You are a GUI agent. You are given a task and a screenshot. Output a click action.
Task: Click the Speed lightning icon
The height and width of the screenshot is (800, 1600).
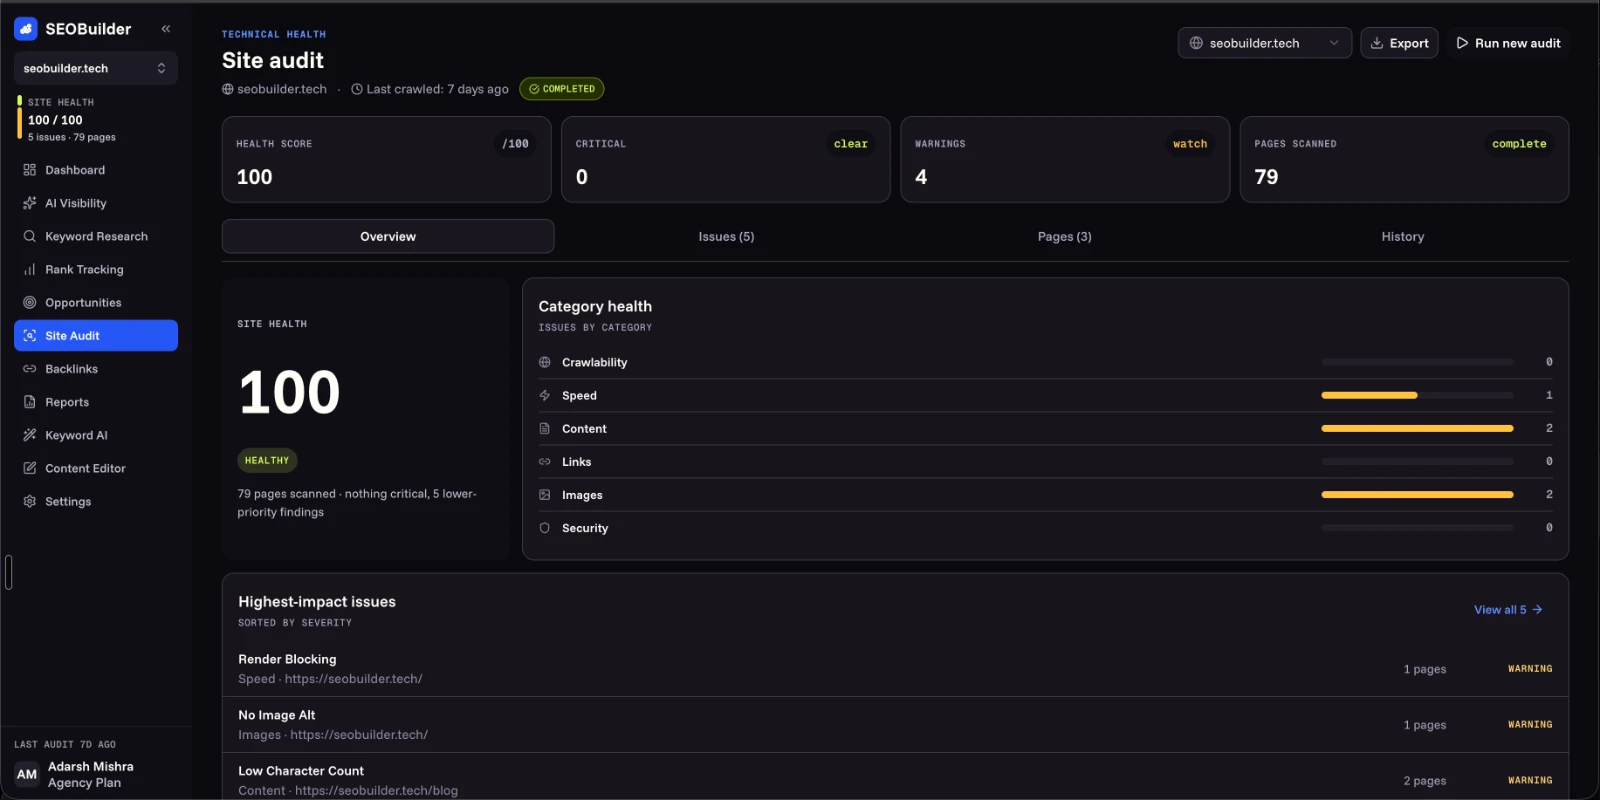545,395
